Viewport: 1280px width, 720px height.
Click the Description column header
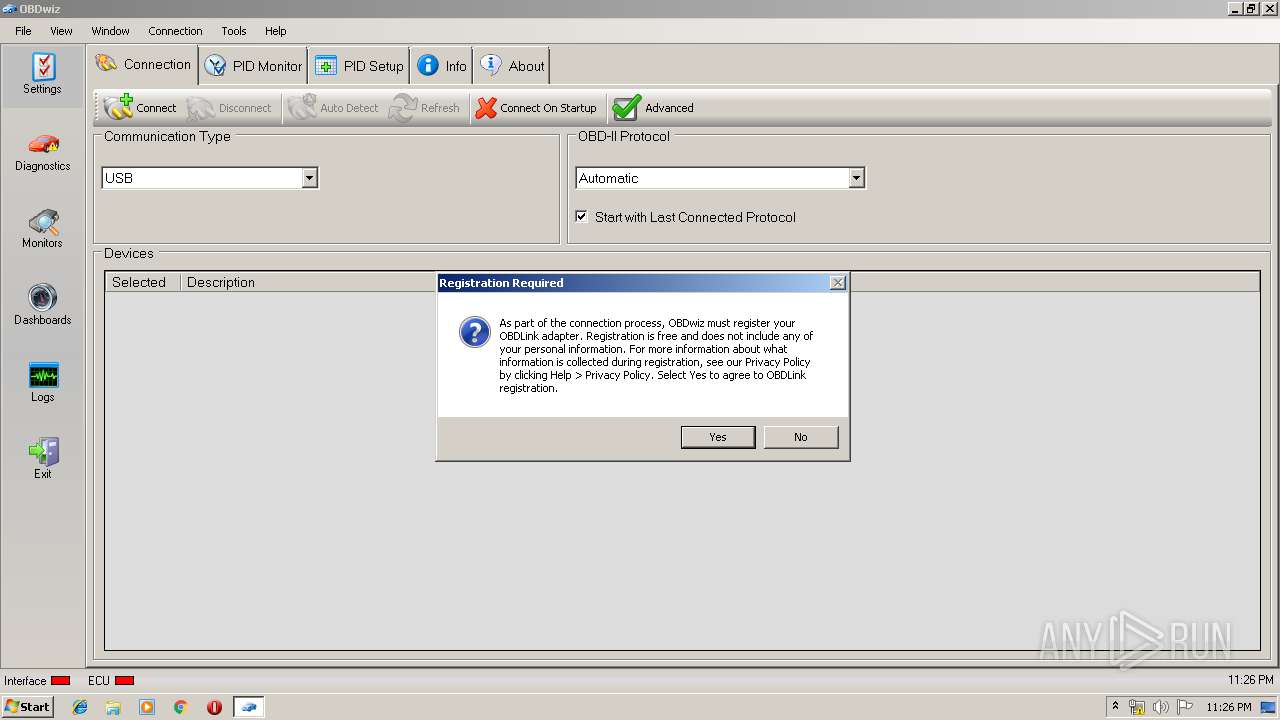pos(220,282)
